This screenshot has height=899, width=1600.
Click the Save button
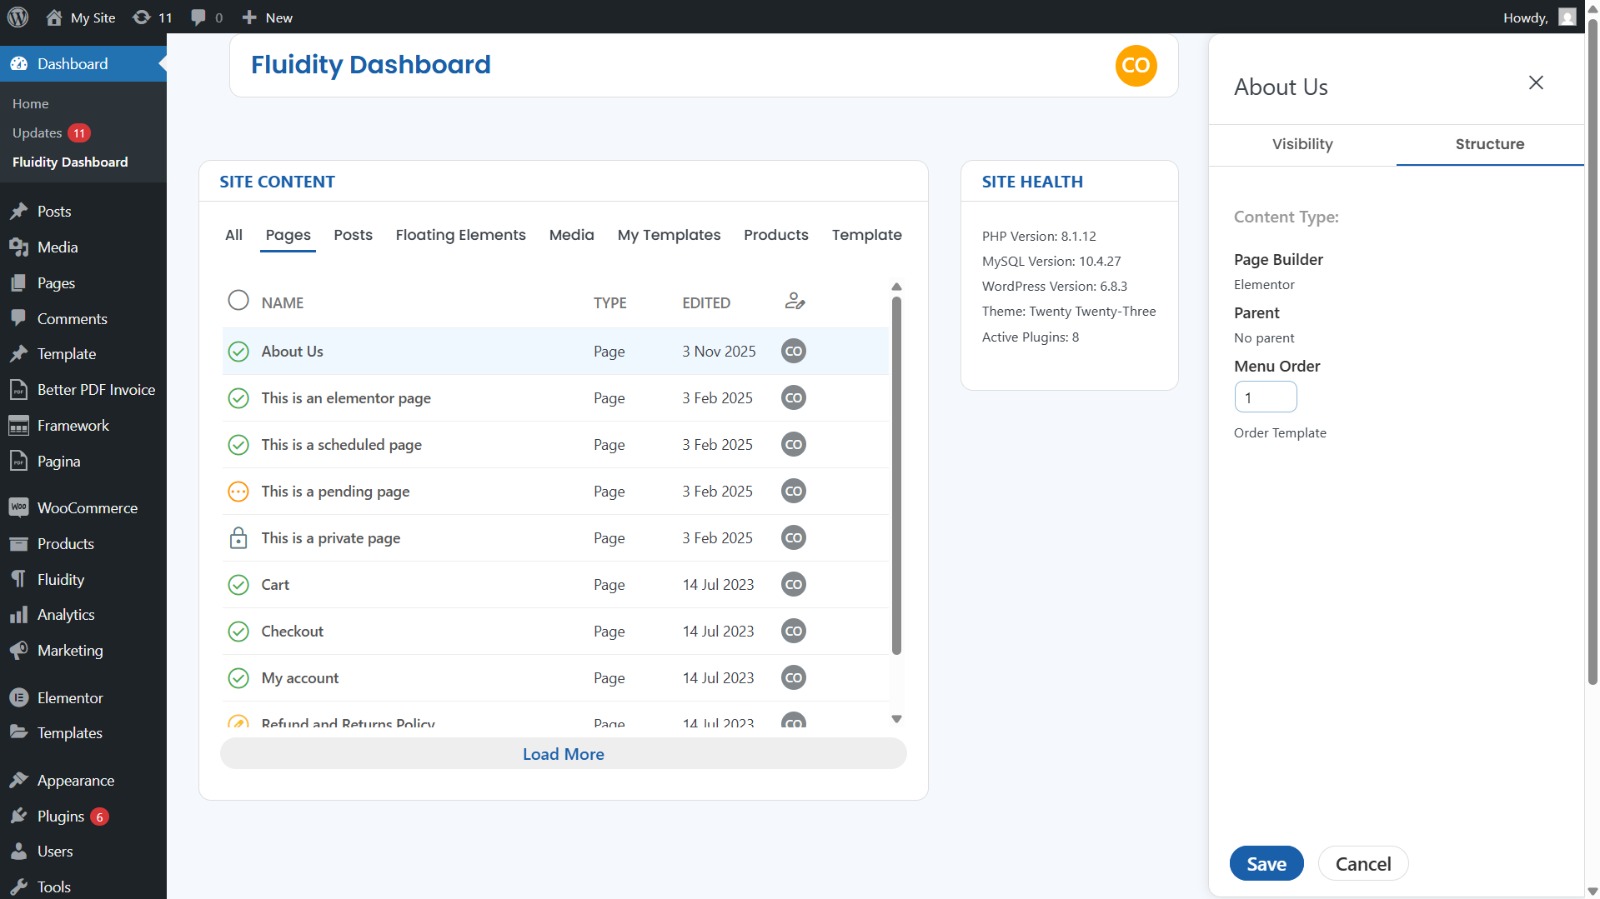(x=1266, y=864)
